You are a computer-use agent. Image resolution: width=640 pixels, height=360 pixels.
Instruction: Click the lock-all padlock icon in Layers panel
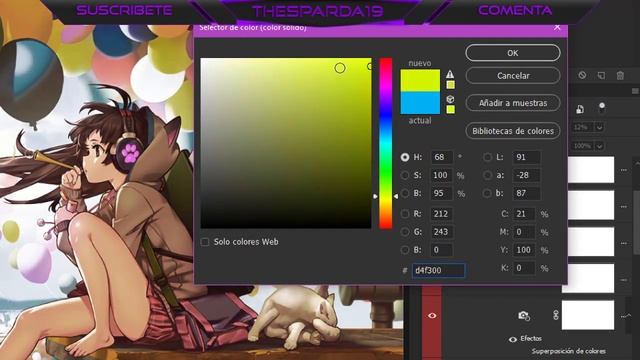pos(580,109)
